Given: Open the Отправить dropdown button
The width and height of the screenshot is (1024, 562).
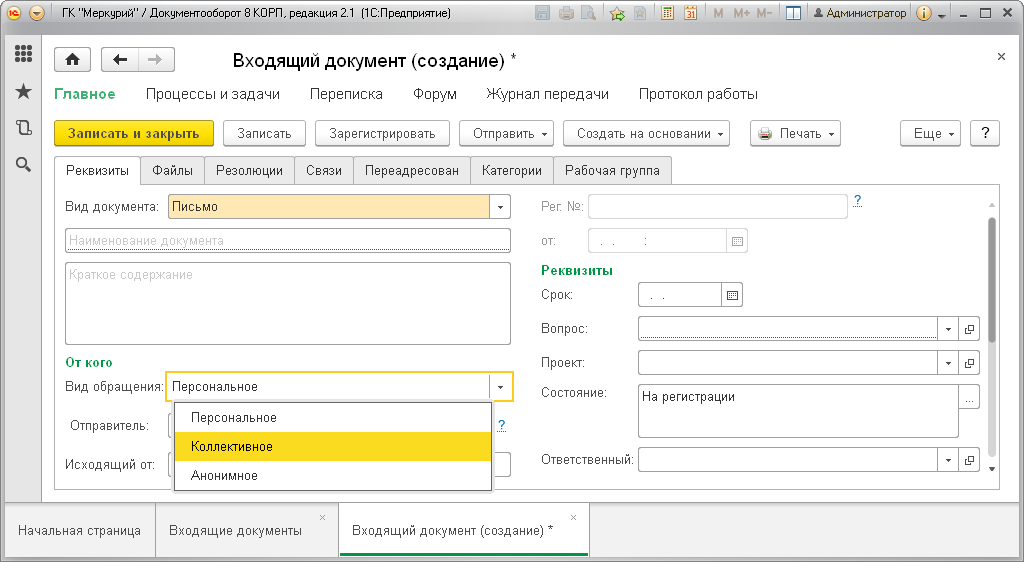Looking at the screenshot, I should [x=507, y=133].
